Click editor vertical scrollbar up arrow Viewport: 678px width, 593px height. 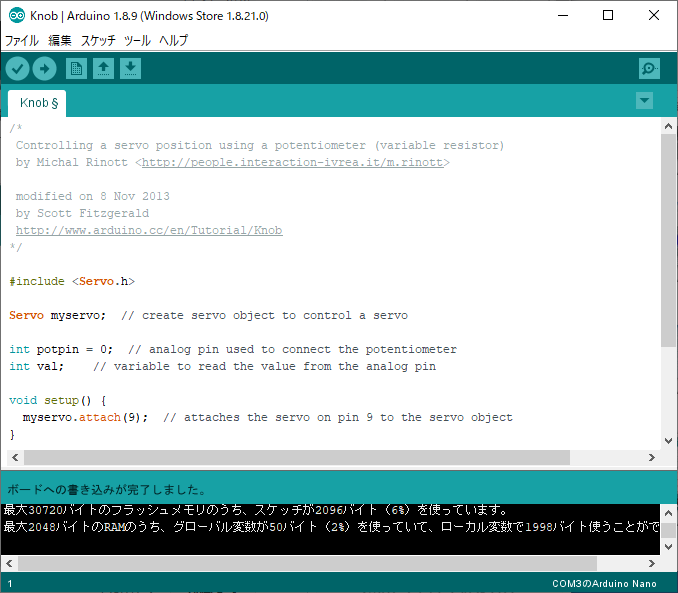point(668,126)
